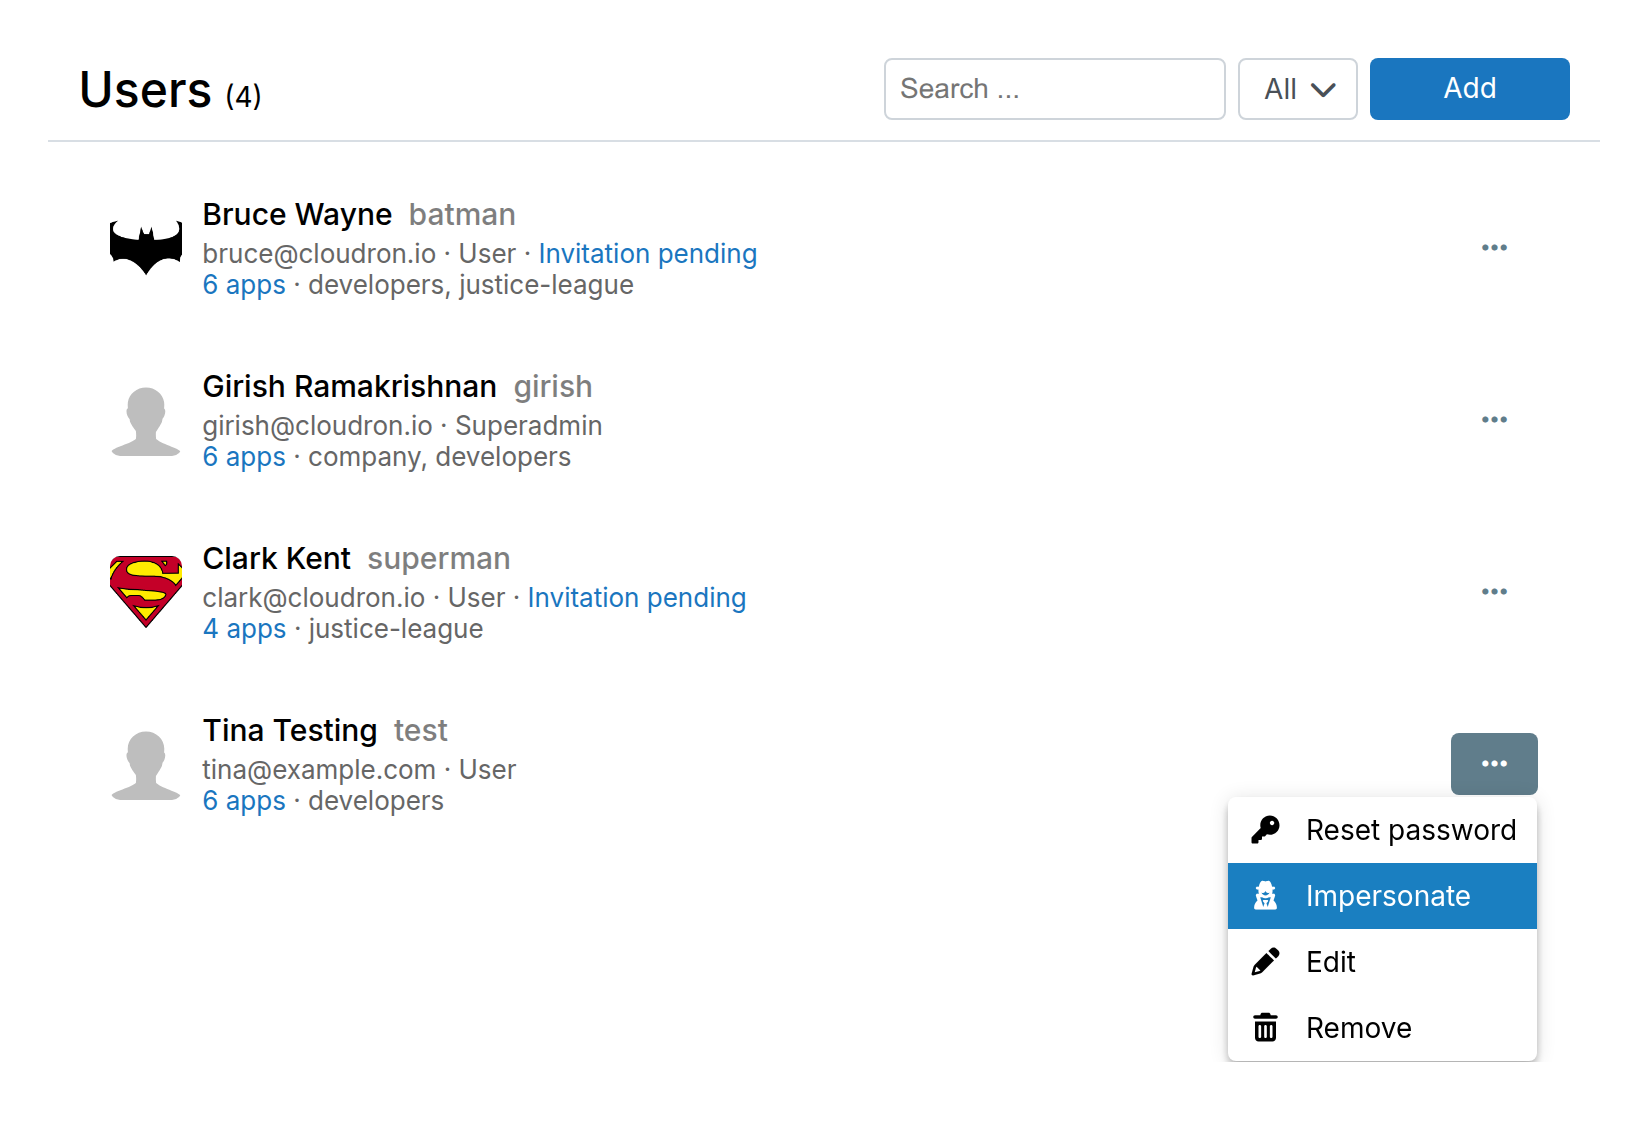Open Bruce Wayne's Invitation pending link
The width and height of the screenshot is (1648, 1126).
[x=648, y=254]
